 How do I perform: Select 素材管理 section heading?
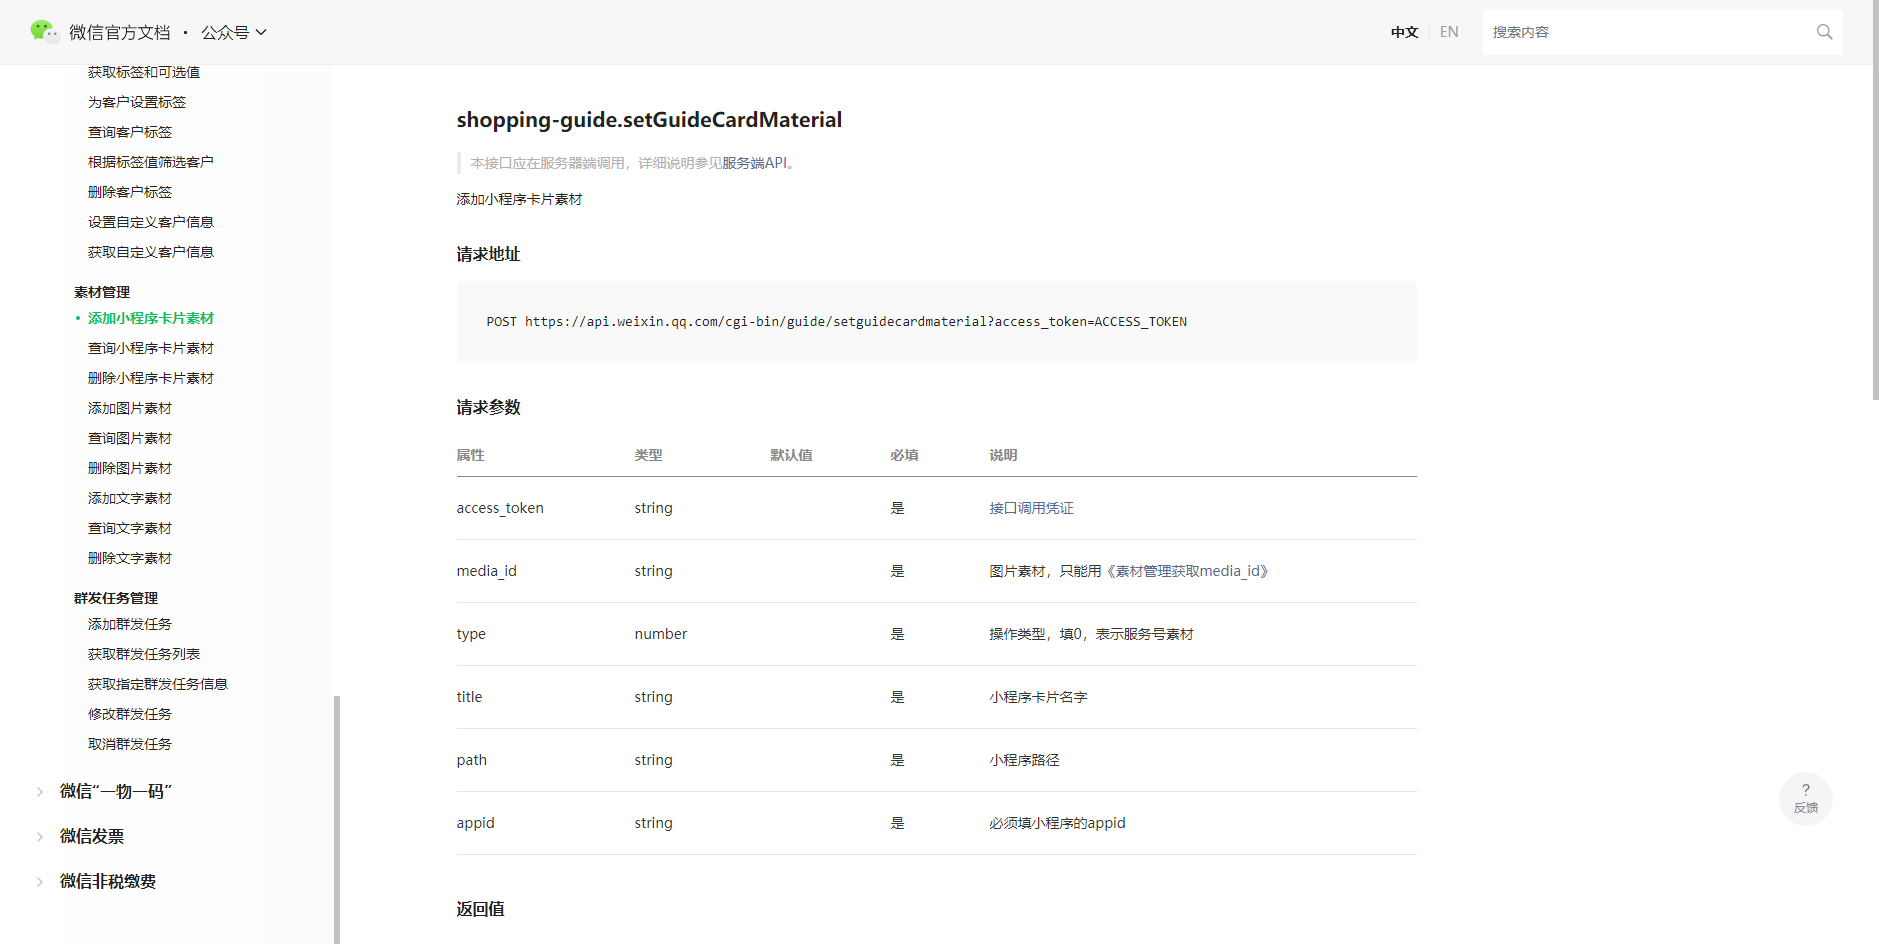[x=102, y=292]
